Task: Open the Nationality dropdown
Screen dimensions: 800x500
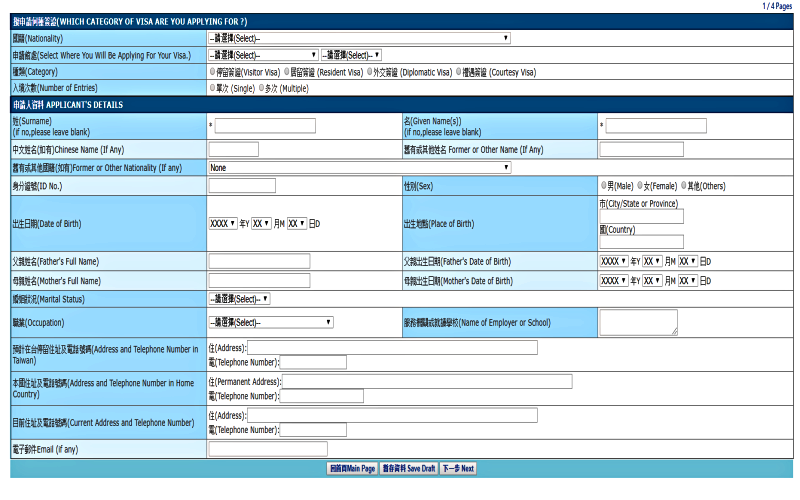Action: (x=359, y=38)
